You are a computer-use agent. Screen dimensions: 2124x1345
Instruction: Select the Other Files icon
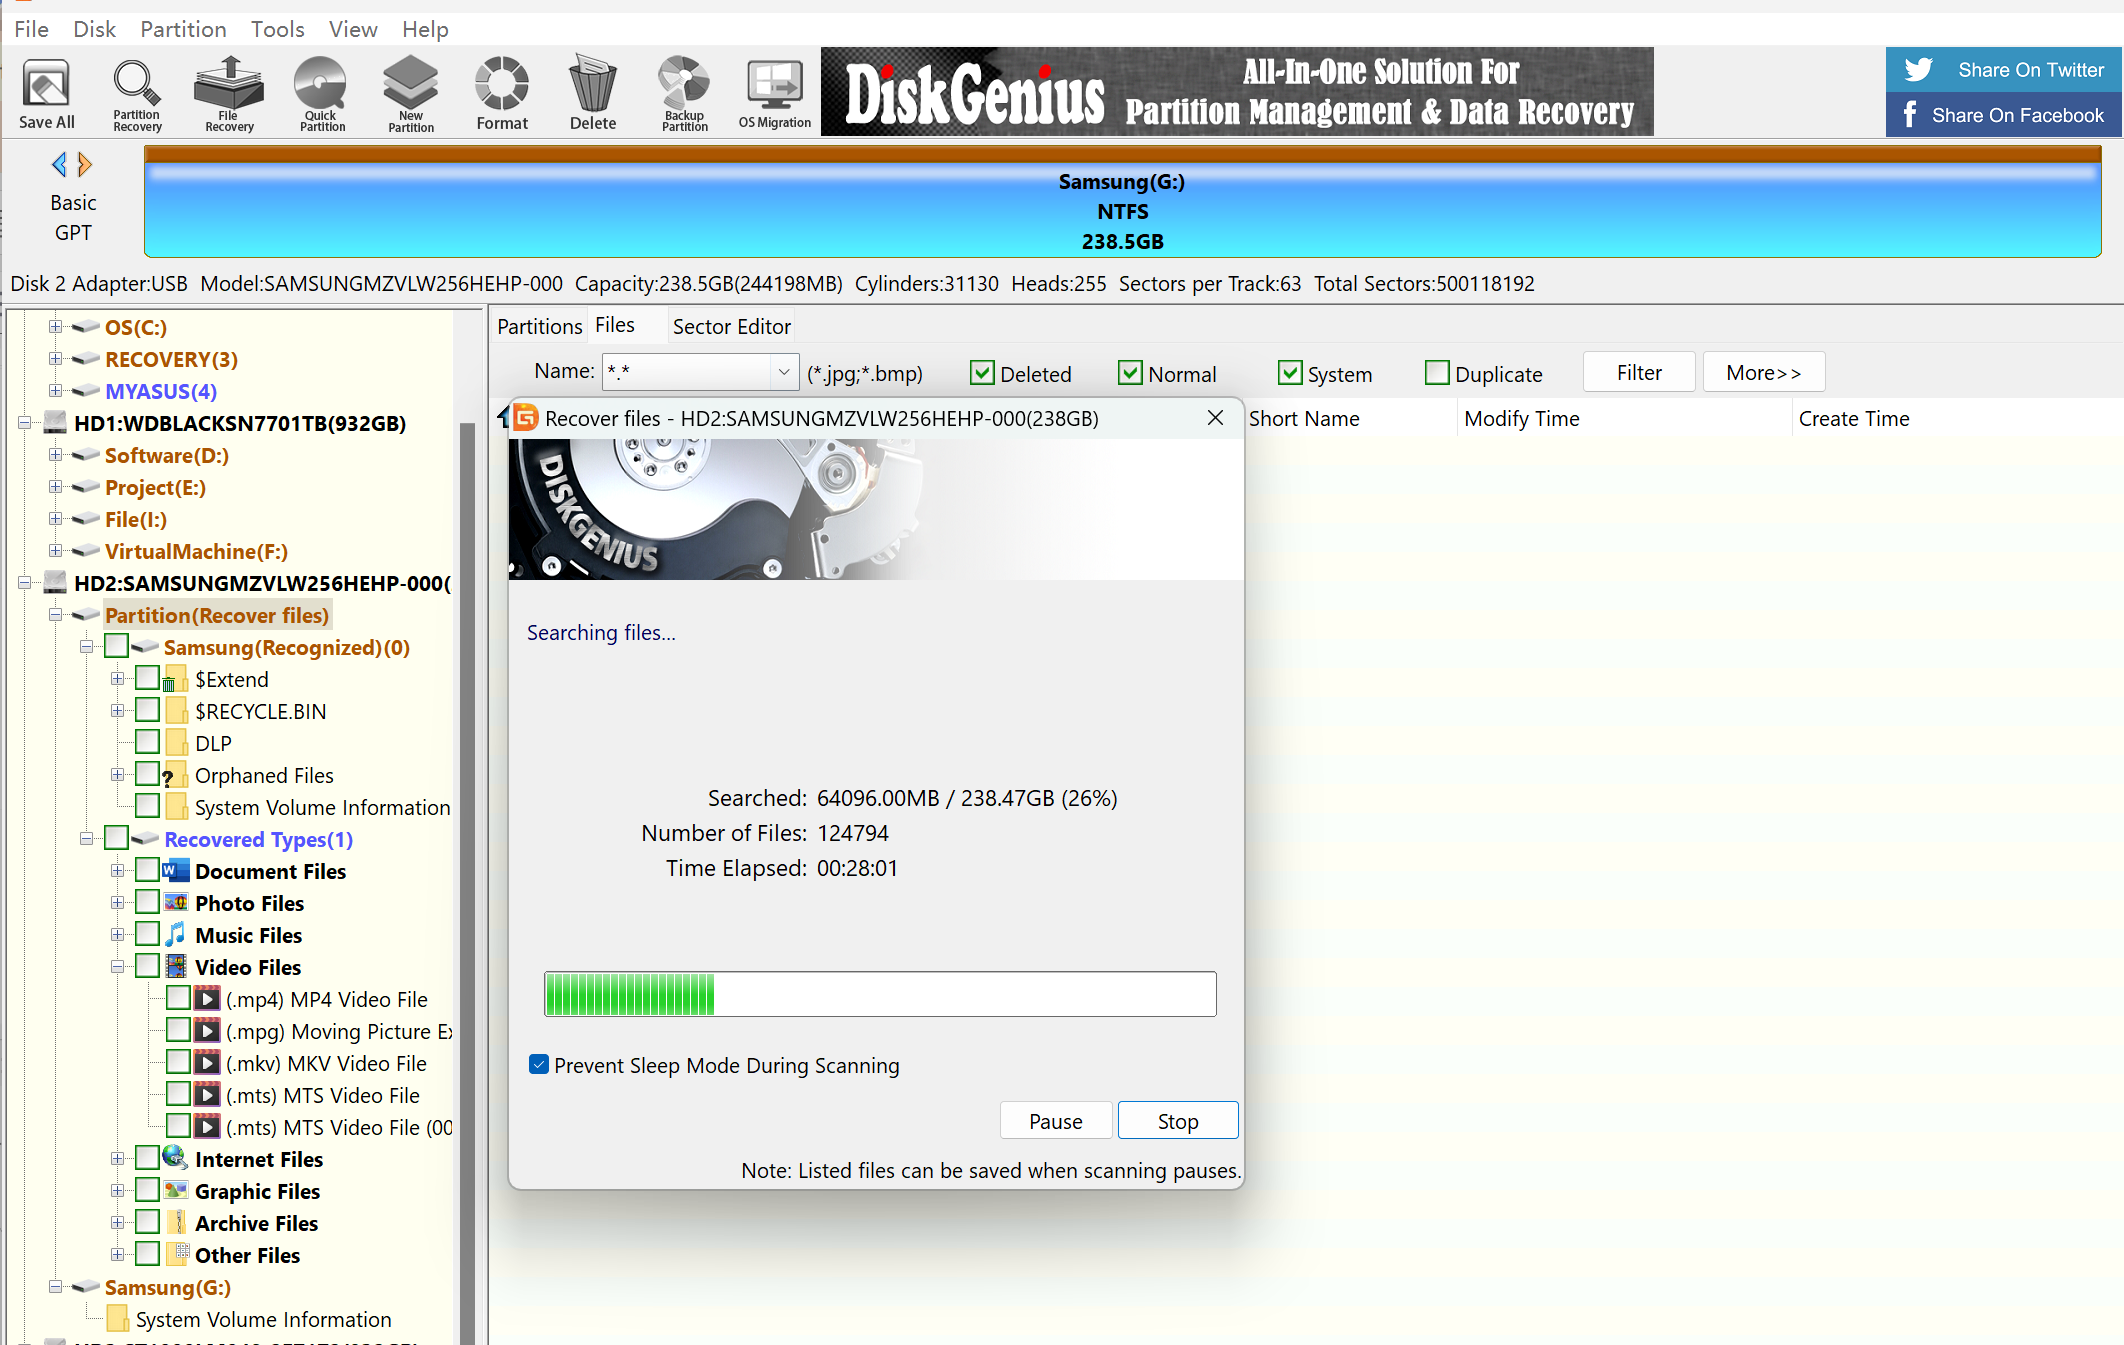[x=178, y=1253]
